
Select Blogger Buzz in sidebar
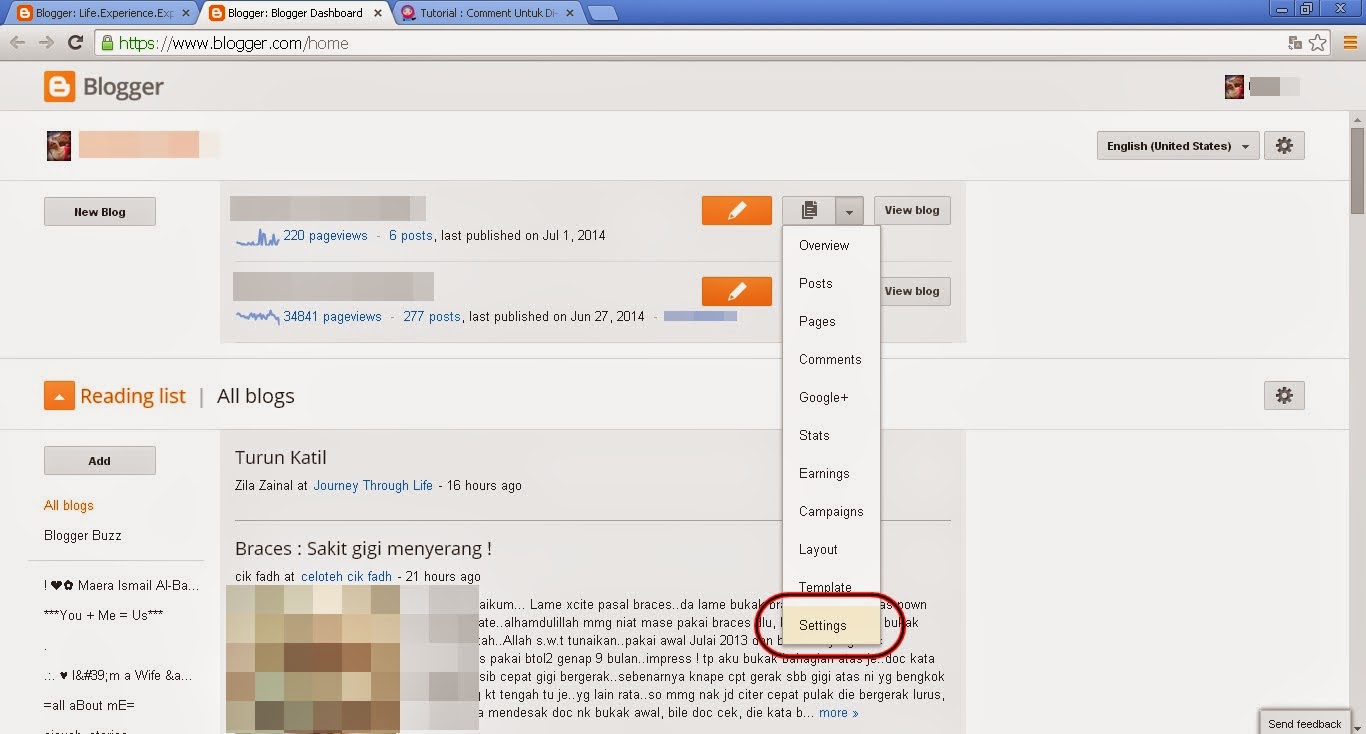tap(83, 536)
